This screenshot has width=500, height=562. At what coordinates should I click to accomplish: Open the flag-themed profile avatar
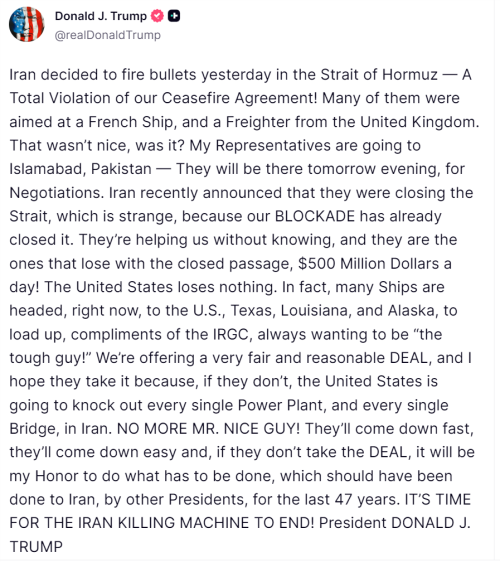click(x=27, y=24)
